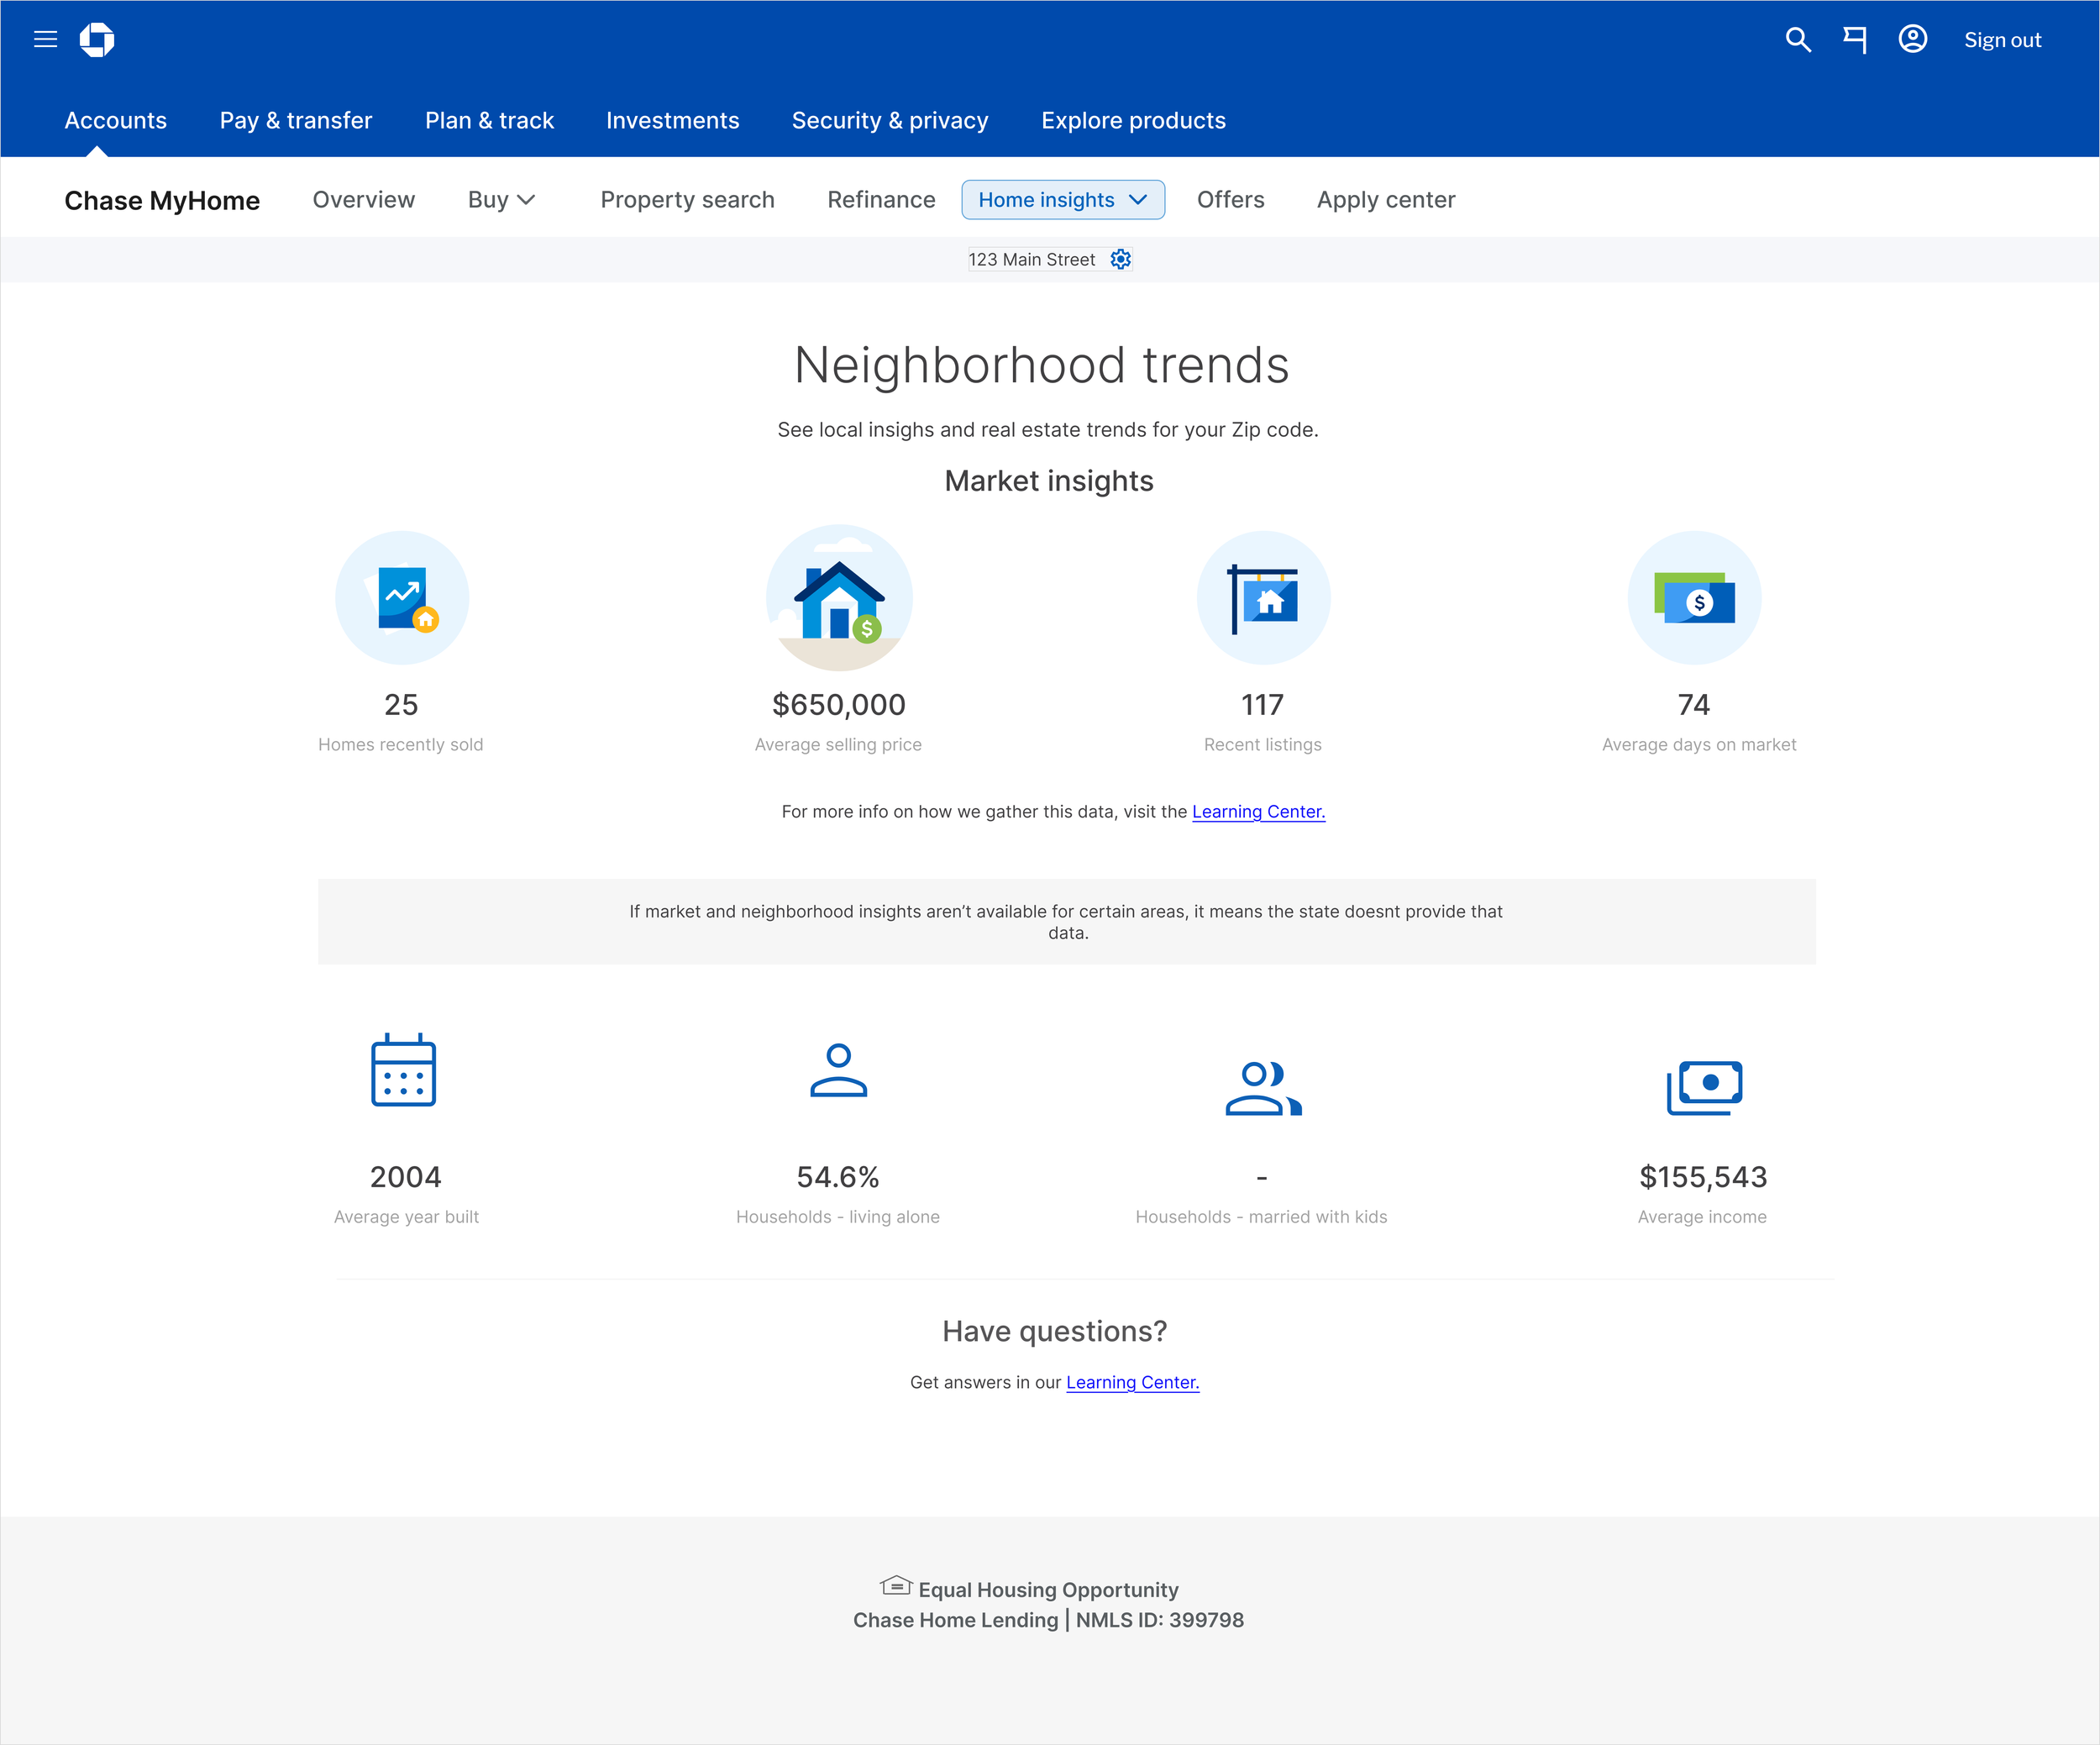
Task: Click the 54.6% households living alone value
Action: [838, 1177]
